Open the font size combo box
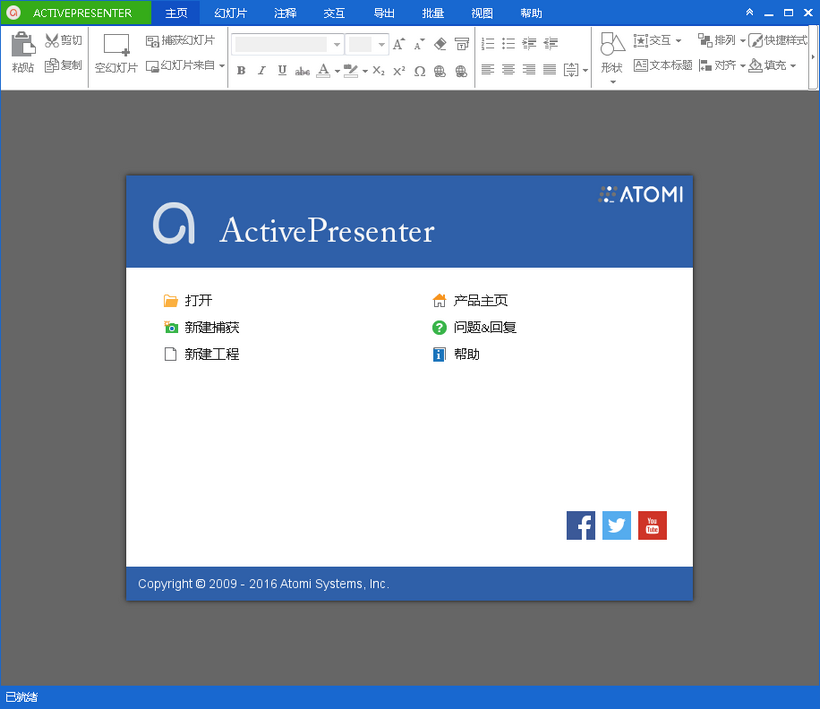This screenshot has height=709, width=820. (x=367, y=44)
